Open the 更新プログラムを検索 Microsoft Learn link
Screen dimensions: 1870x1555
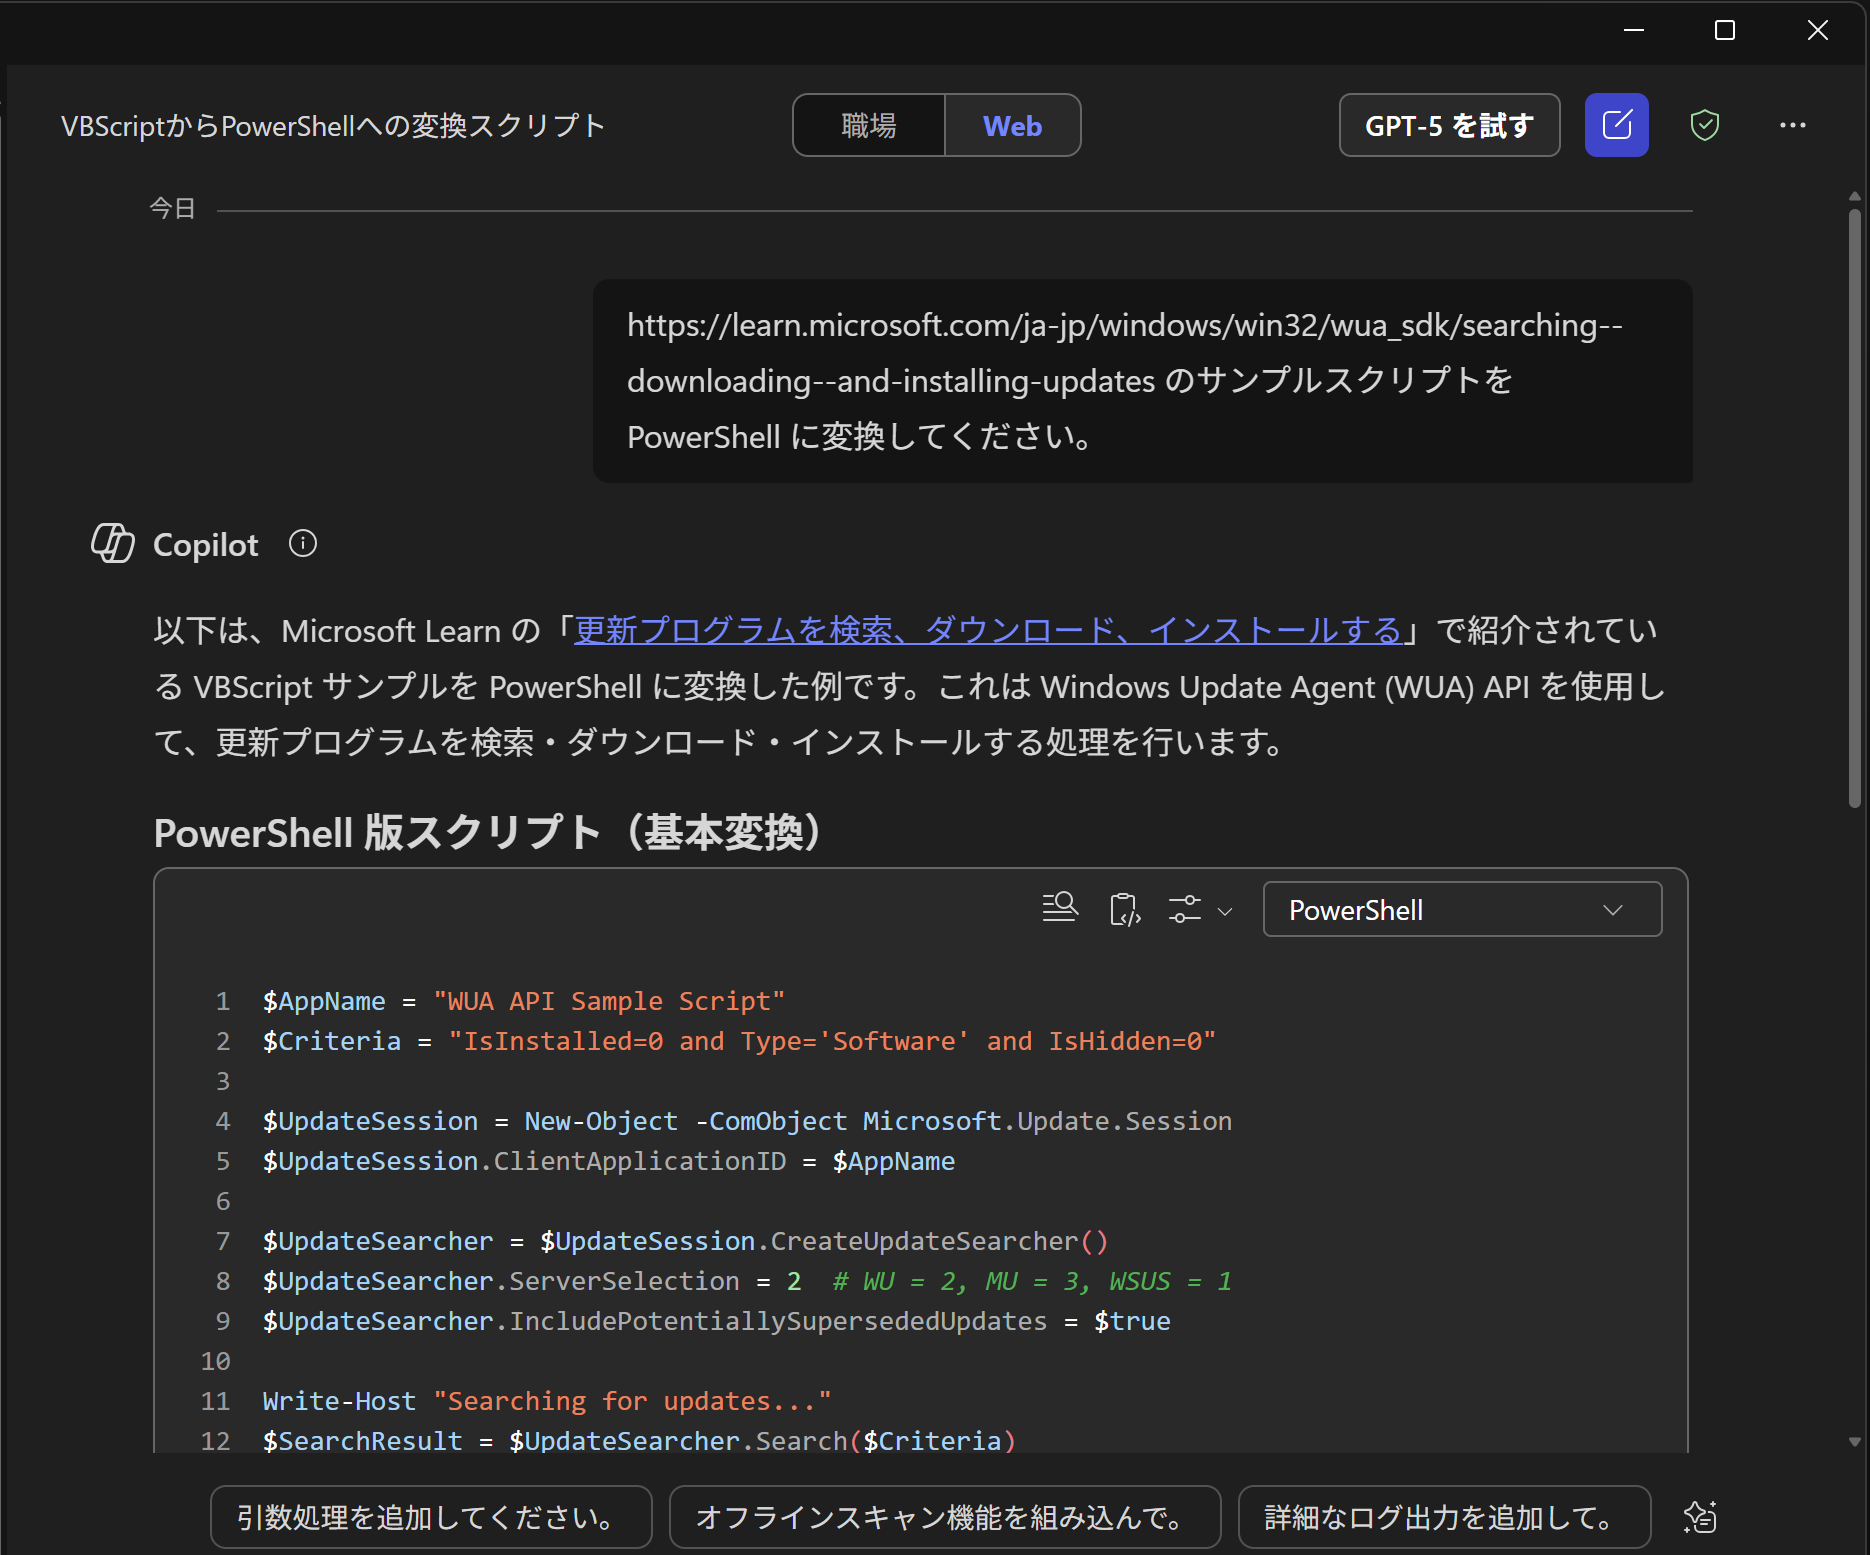(x=987, y=630)
